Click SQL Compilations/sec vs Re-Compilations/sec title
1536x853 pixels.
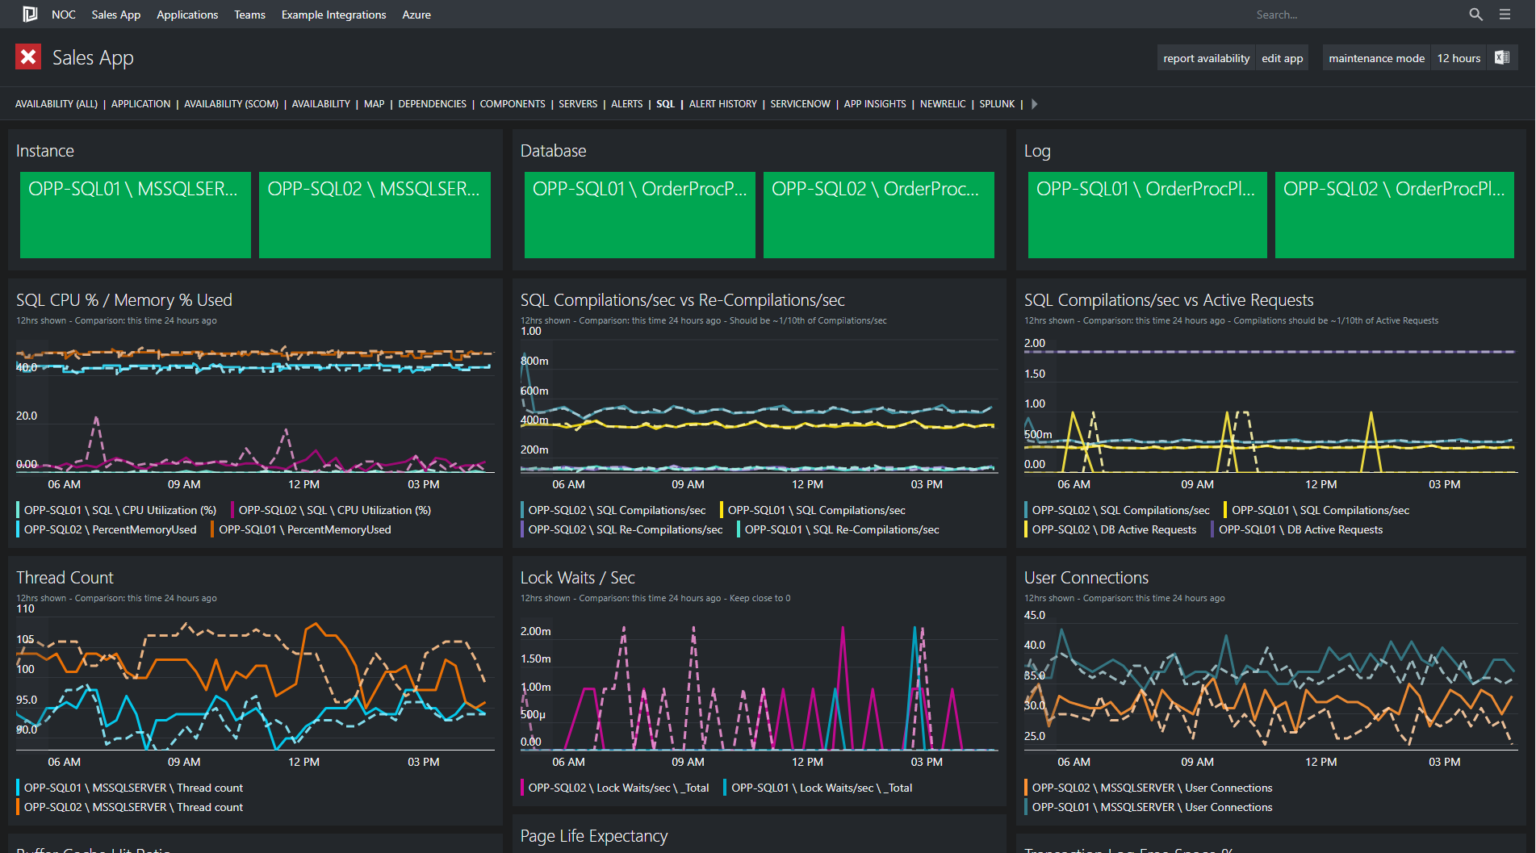pos(683,300)
